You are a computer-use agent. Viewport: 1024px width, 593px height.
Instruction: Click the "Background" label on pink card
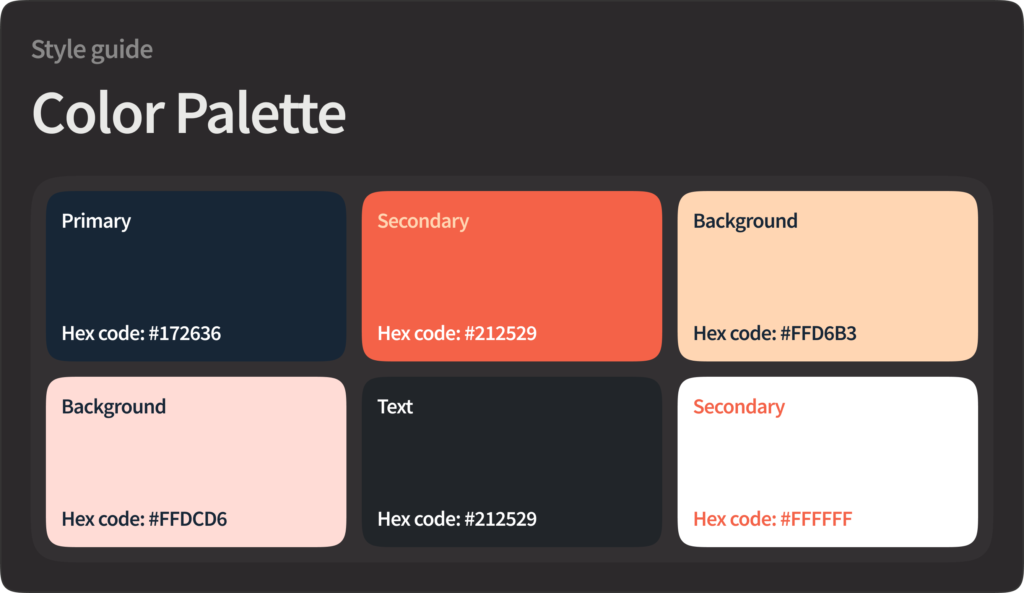click(114, 407)
